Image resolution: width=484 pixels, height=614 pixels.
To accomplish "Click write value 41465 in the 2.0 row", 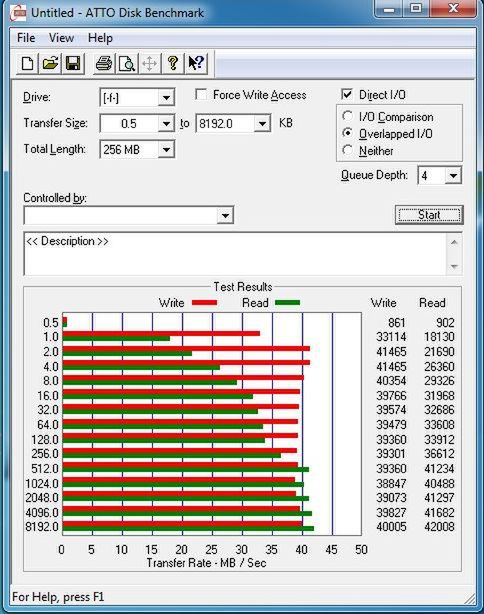I will [391, 352].
